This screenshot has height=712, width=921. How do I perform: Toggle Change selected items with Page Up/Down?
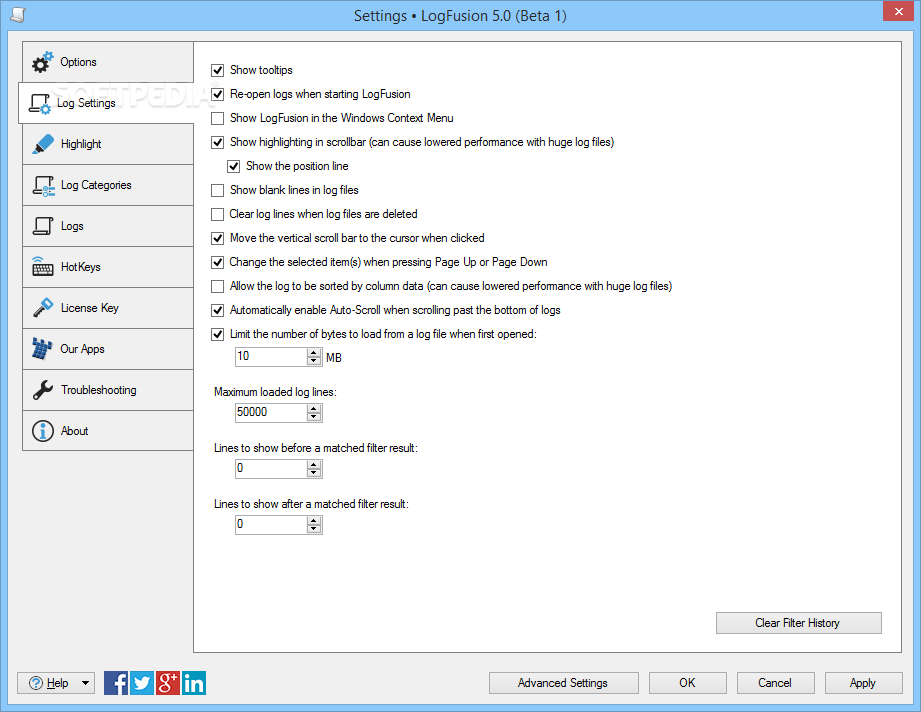(x=217, y=263)
